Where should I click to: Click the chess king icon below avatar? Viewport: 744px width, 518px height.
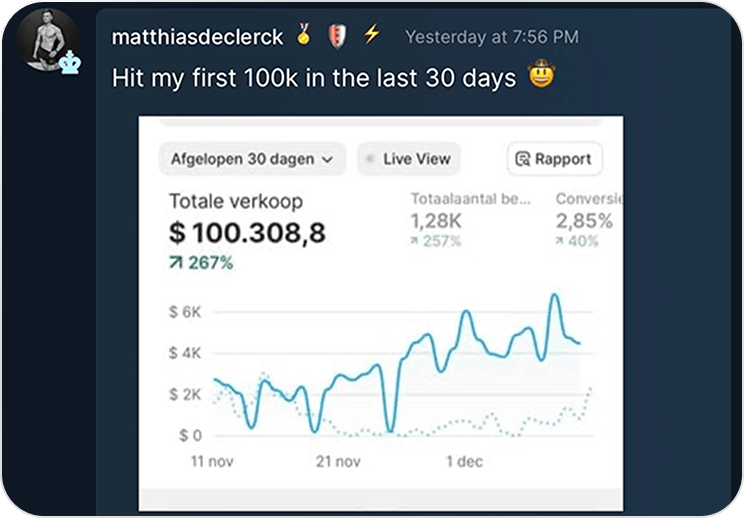[70, 63]
